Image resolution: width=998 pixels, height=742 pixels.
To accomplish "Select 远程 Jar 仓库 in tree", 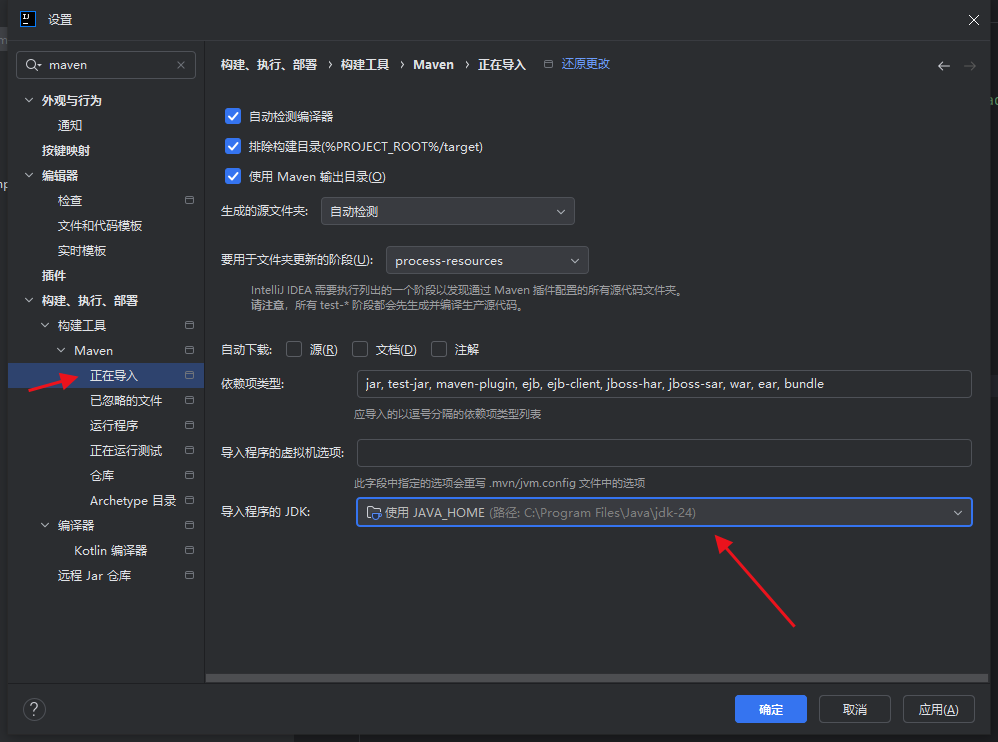I will pyautogui.click(x=94, y=575).
